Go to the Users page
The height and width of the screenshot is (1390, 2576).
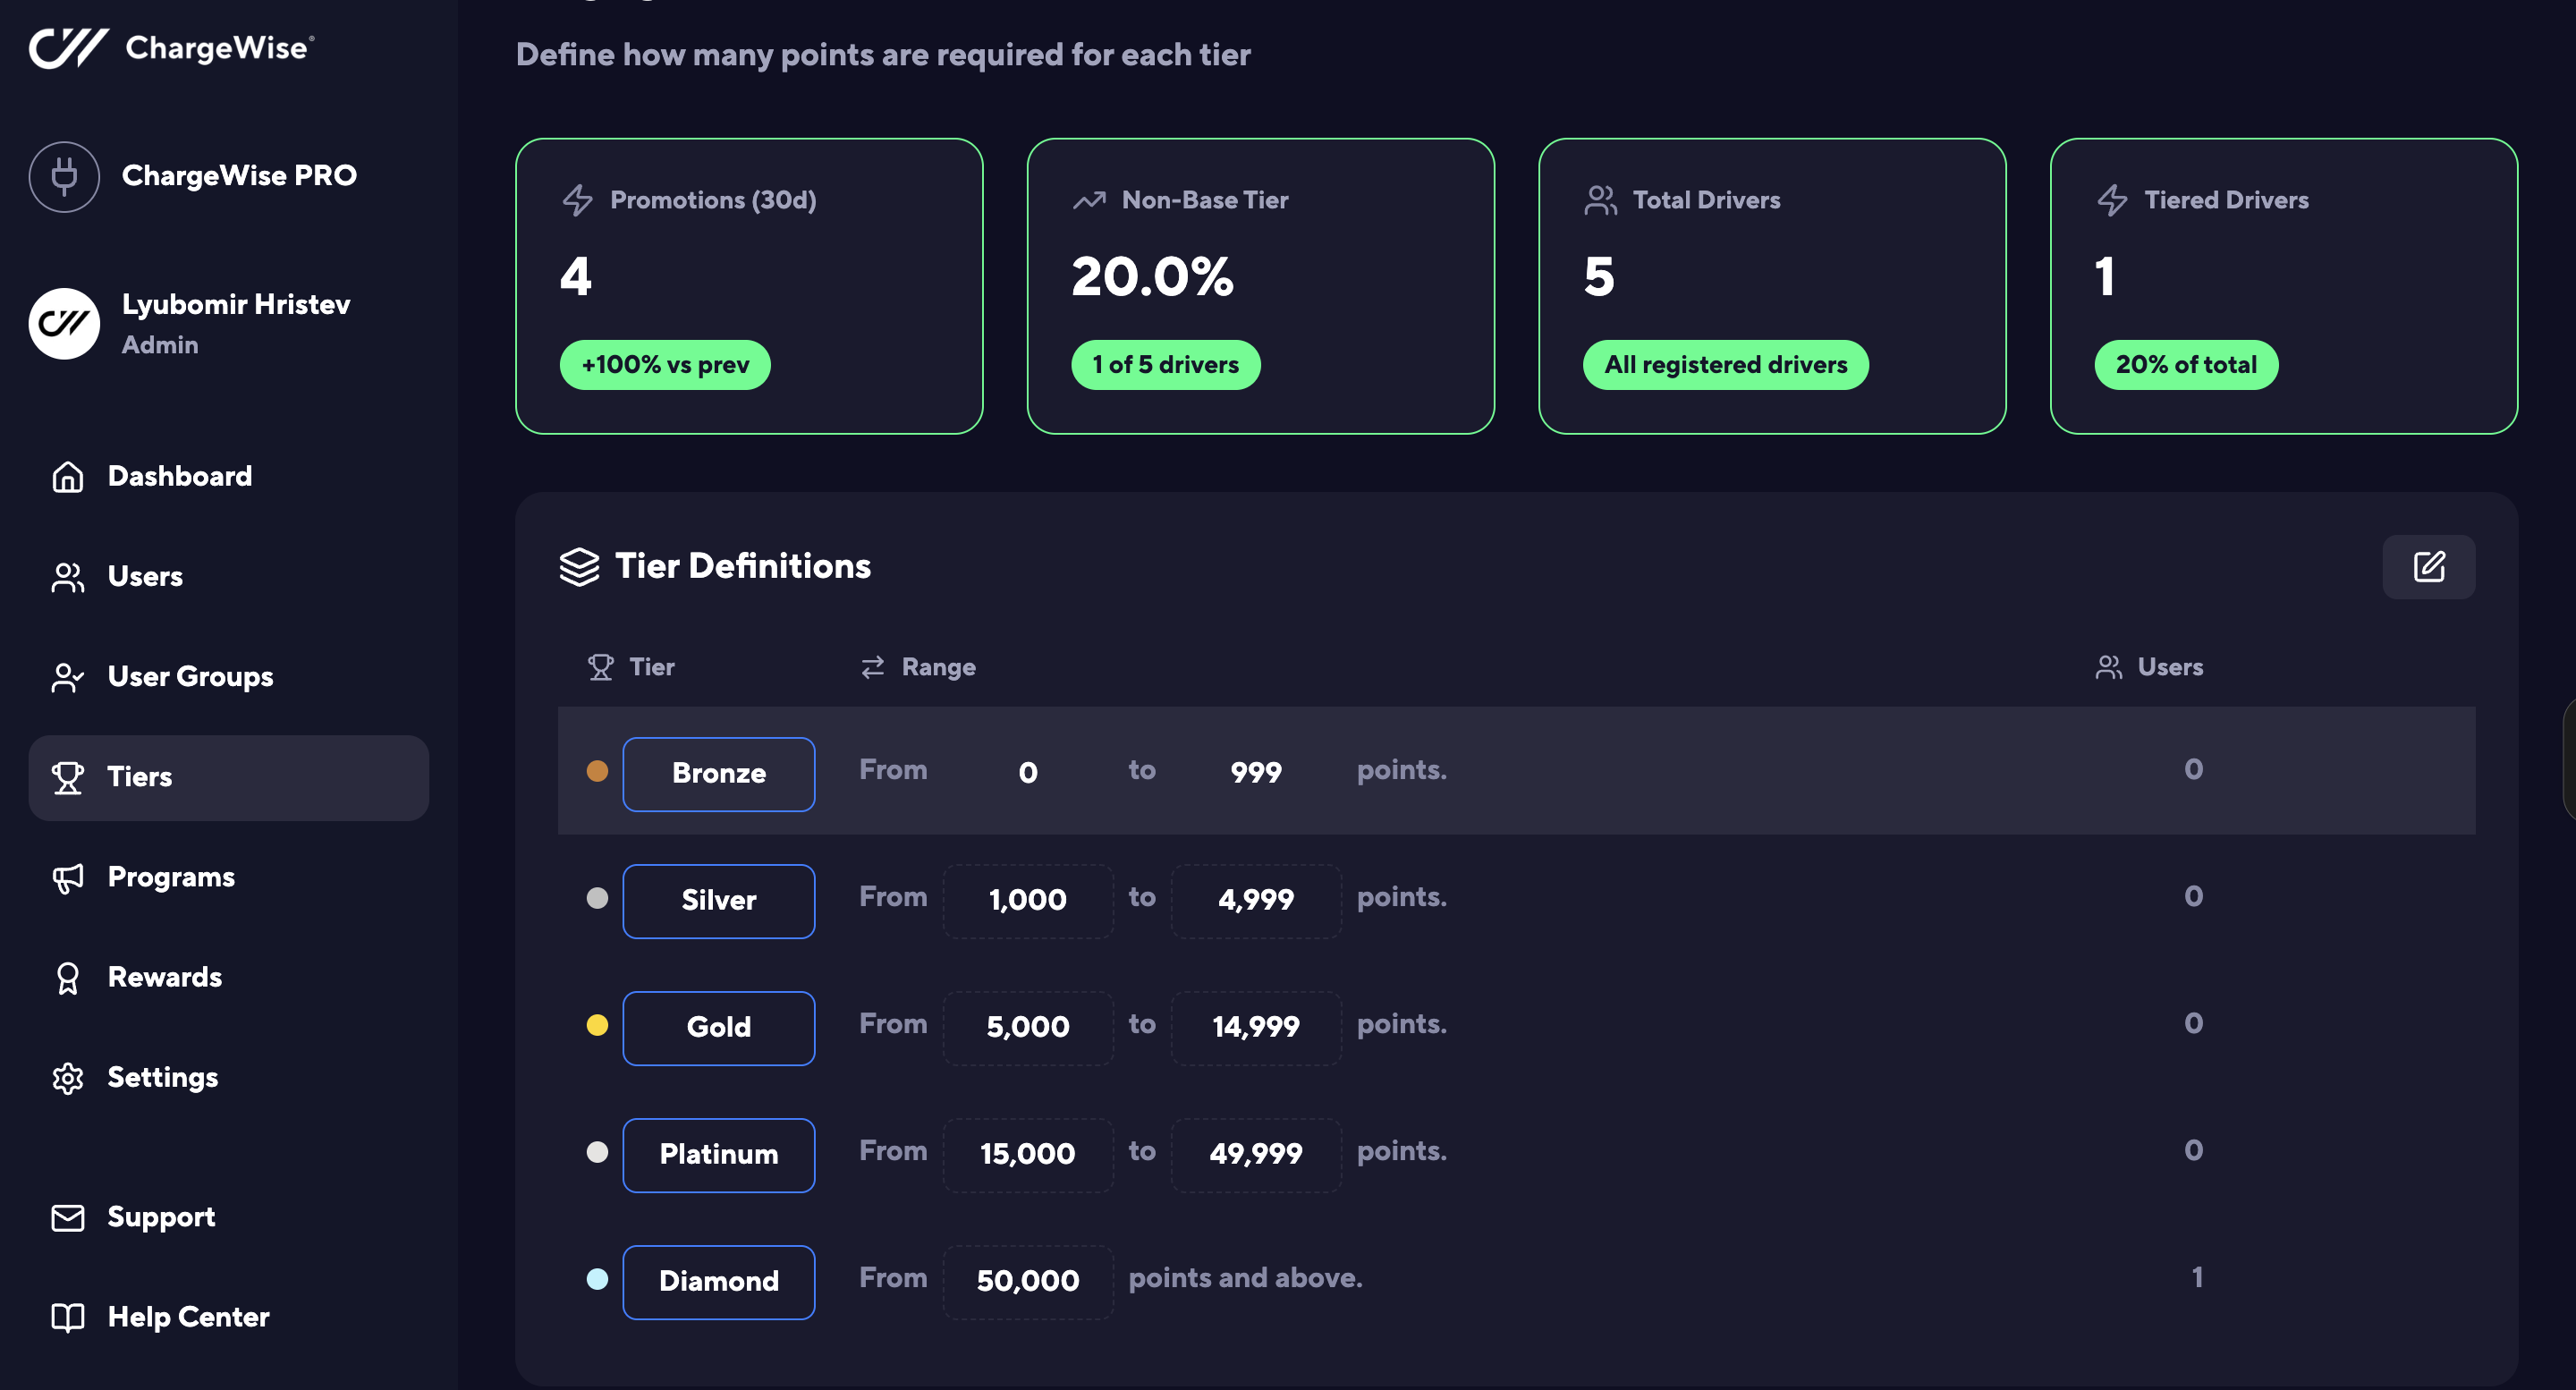[145, 576]
